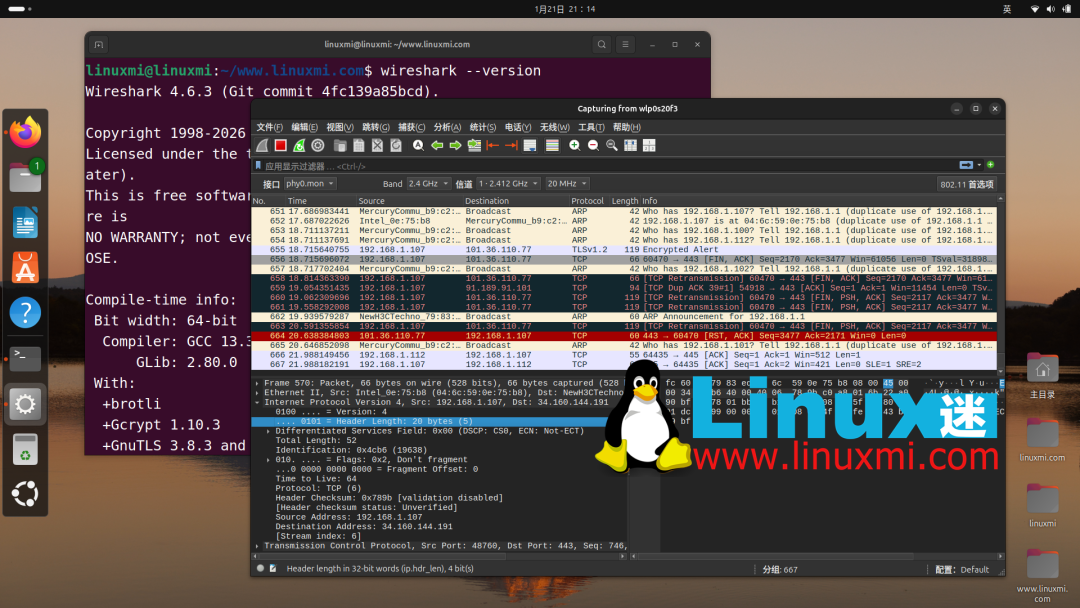Launch Firefox from the Ubuntu dock
The width and height of the screenshot is (1080, 608).
[x=25, y=129]
